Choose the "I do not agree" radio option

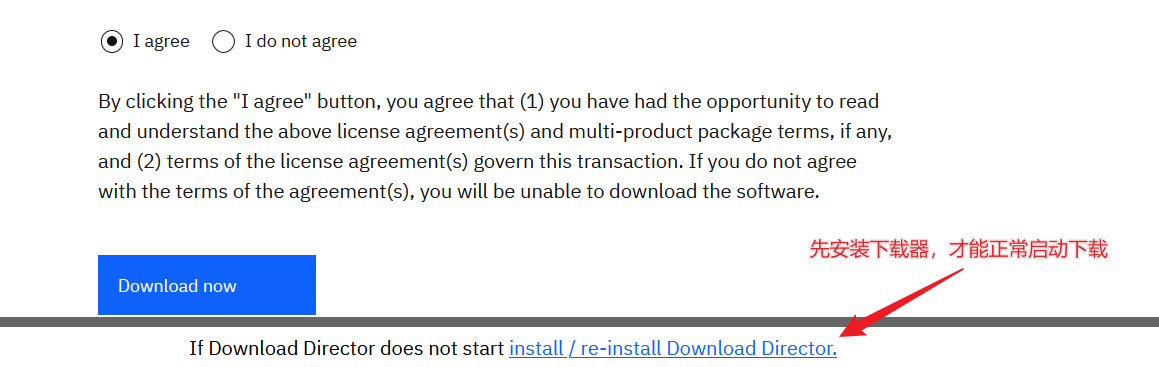pyautogui.click(x=223, y=41)
